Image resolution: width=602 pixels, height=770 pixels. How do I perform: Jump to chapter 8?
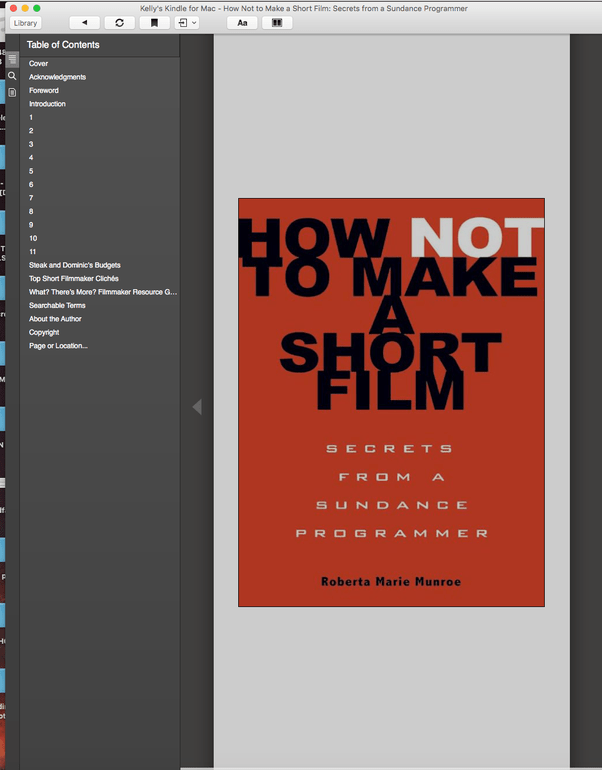(31, 211)
